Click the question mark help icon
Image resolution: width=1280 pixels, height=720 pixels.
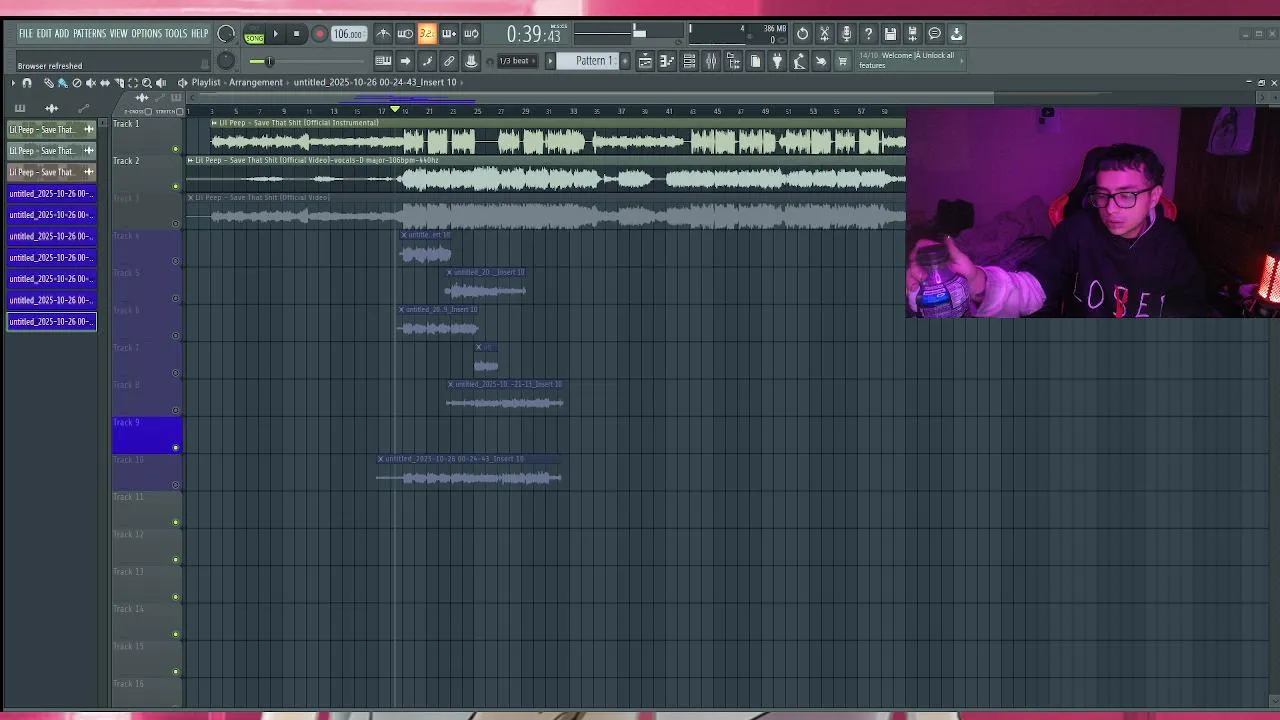pos(868,33)
